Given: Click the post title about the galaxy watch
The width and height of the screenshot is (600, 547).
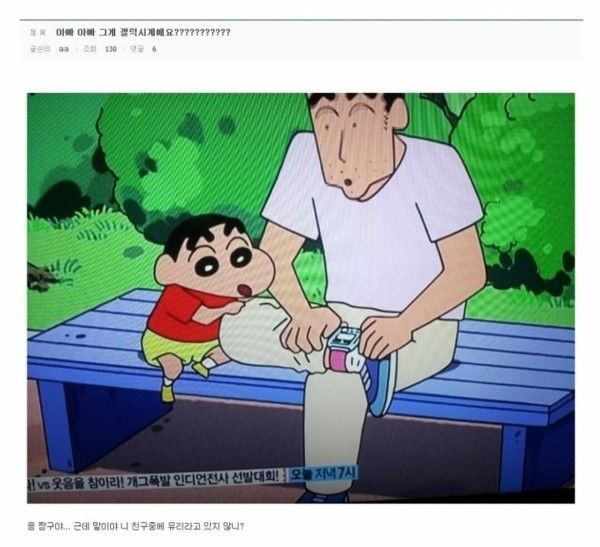Looking at the screenshot, I should [x=143, y=33].
